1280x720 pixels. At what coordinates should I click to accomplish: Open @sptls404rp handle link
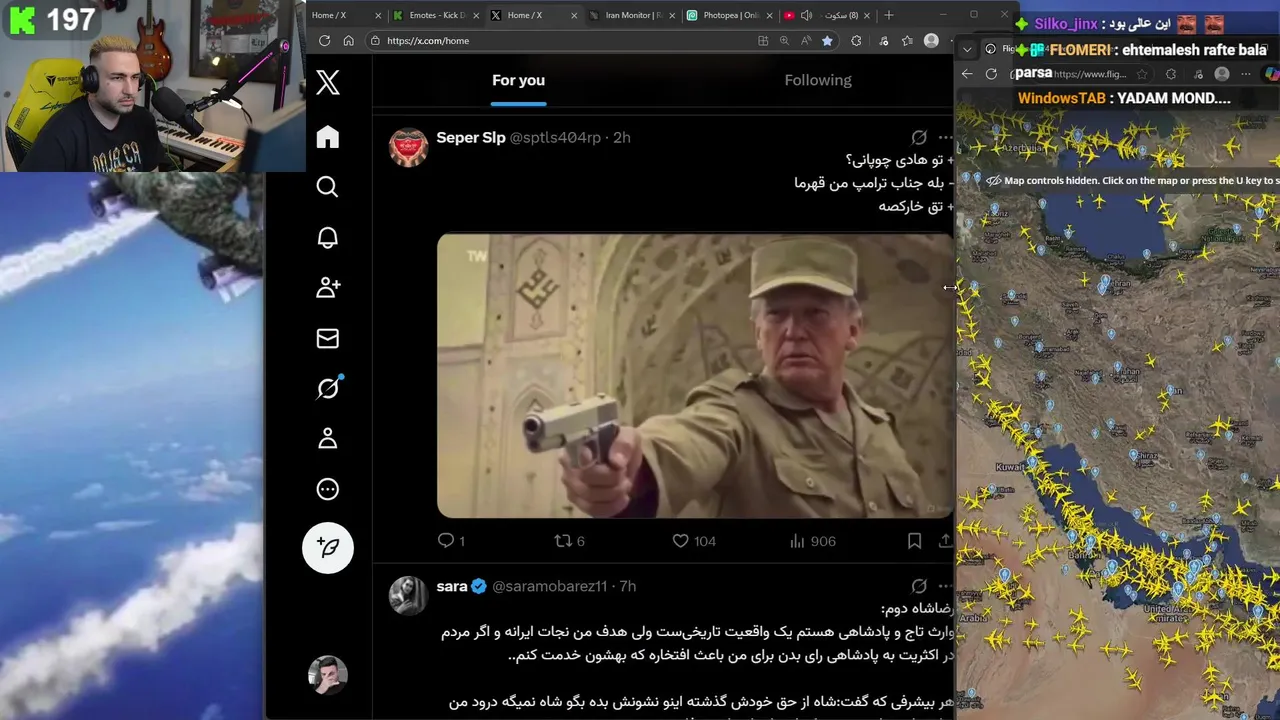click(555, 137)
